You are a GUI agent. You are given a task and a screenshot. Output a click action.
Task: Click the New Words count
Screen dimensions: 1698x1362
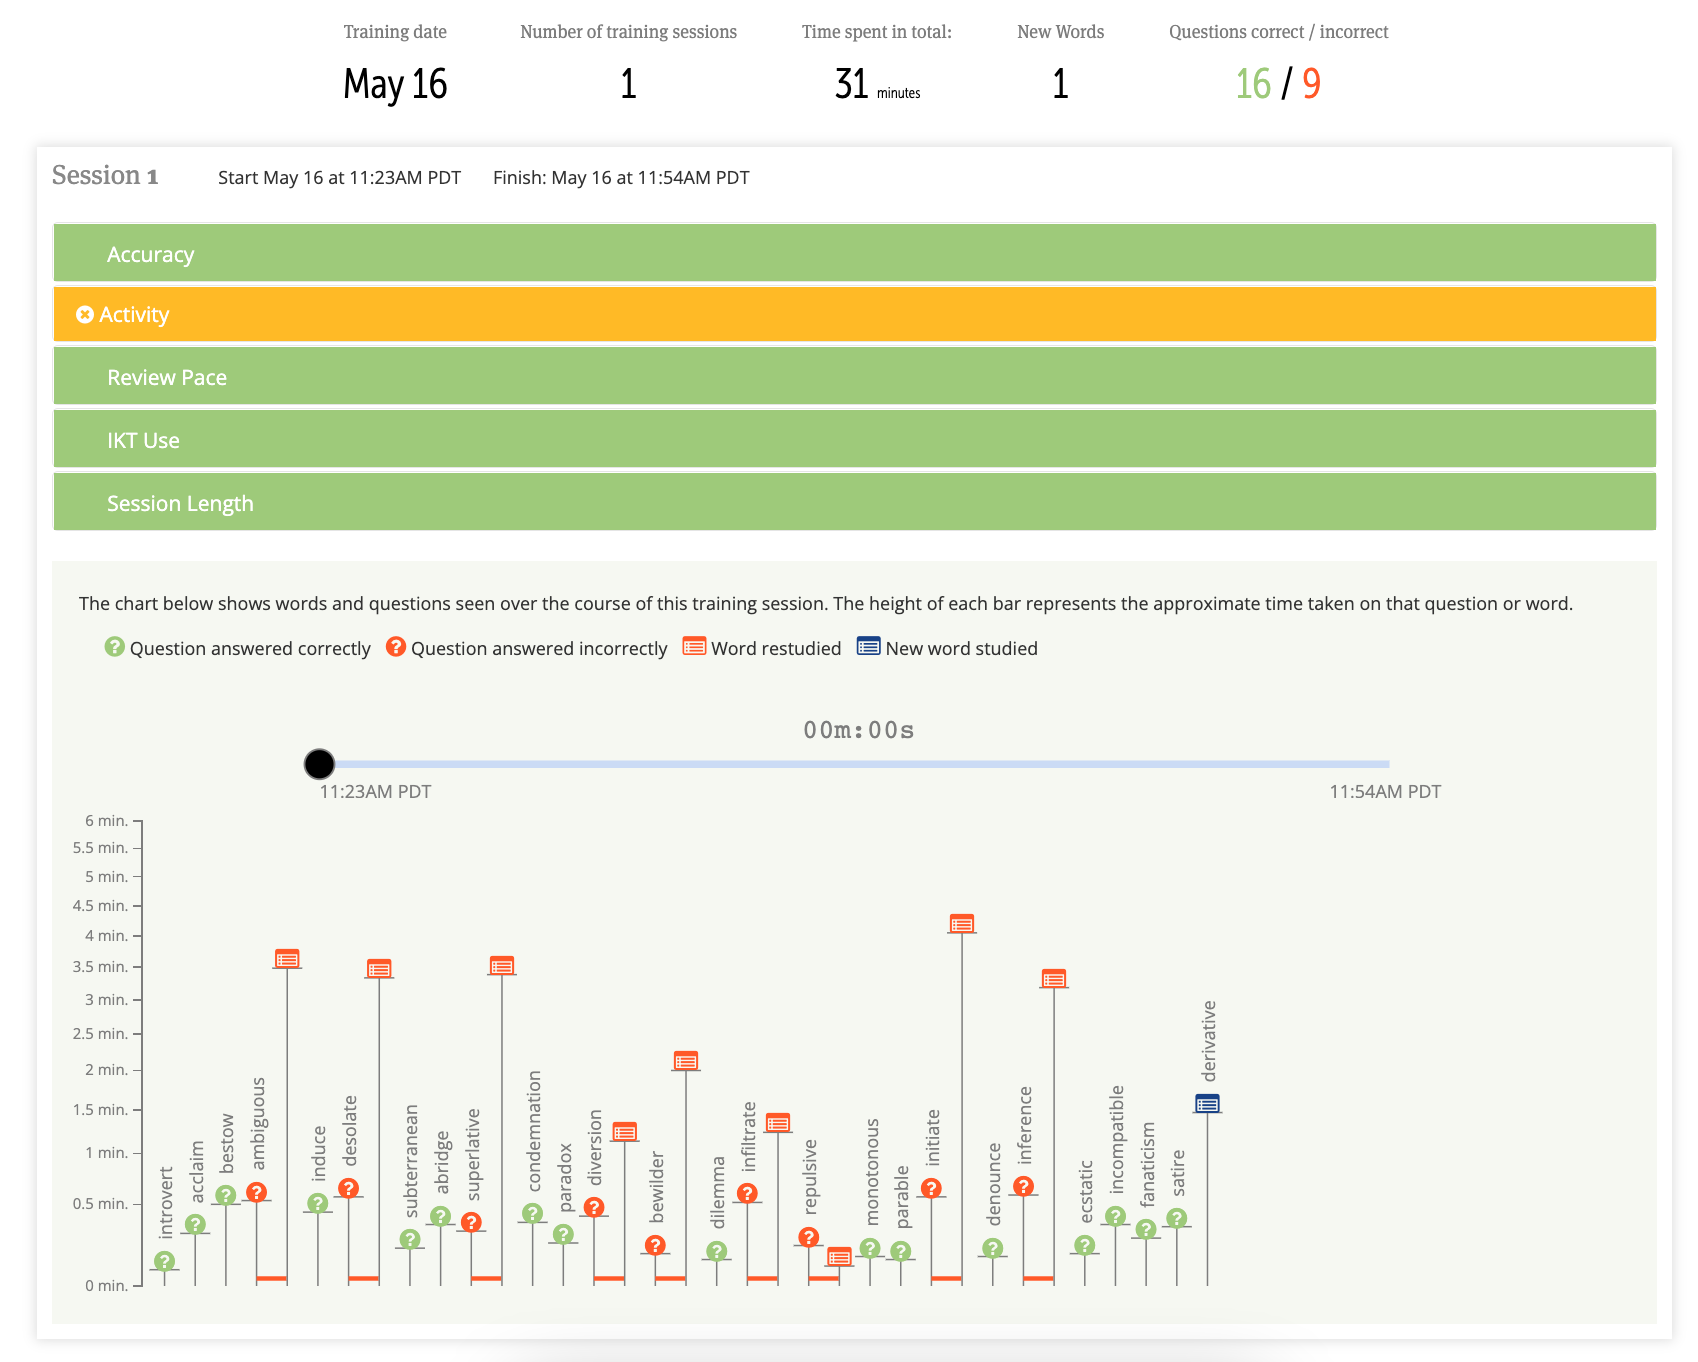(x=1060, y=83)
